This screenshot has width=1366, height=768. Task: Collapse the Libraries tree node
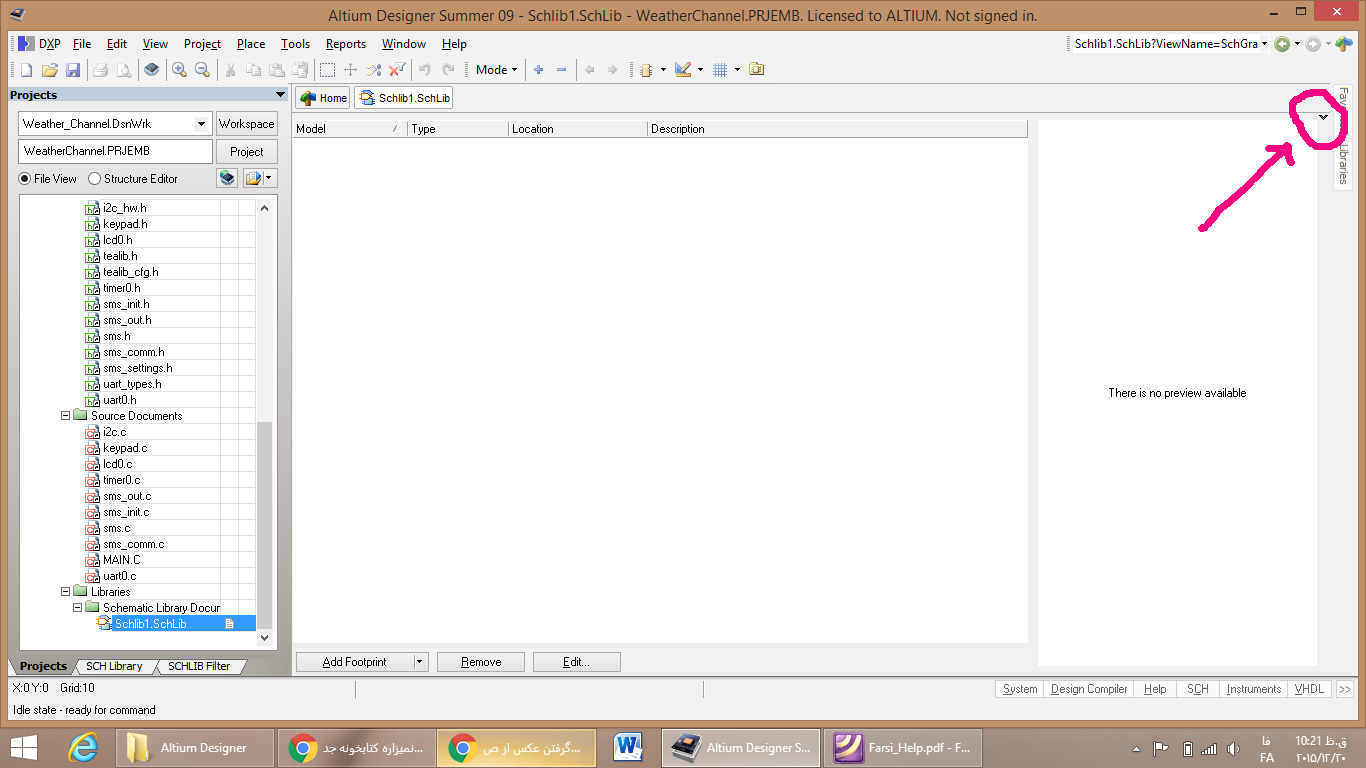pyautogui.click(x=66, y=592)
